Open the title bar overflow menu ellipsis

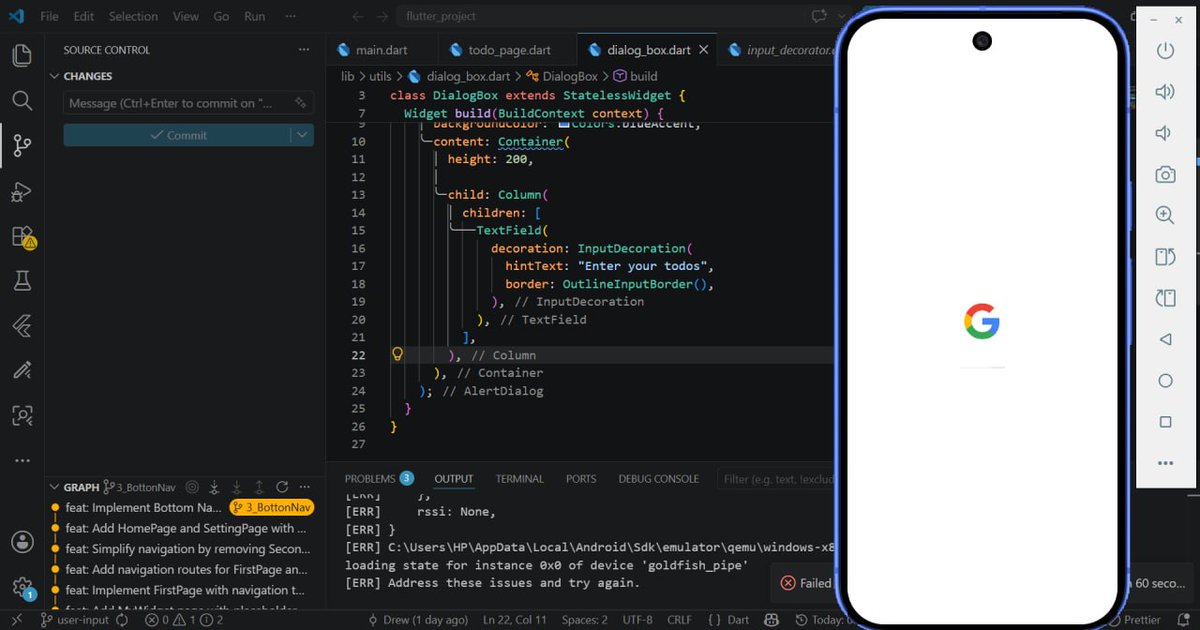coord(291,16)
